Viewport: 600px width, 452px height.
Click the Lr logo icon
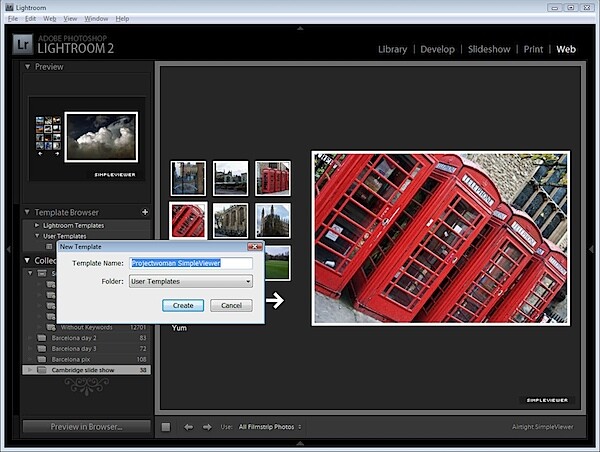click(x=23, y=45)
